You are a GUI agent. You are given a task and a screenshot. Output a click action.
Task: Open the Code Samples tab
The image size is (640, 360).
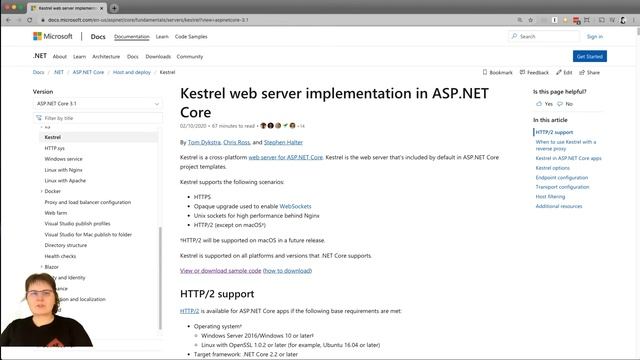[191, 37]
